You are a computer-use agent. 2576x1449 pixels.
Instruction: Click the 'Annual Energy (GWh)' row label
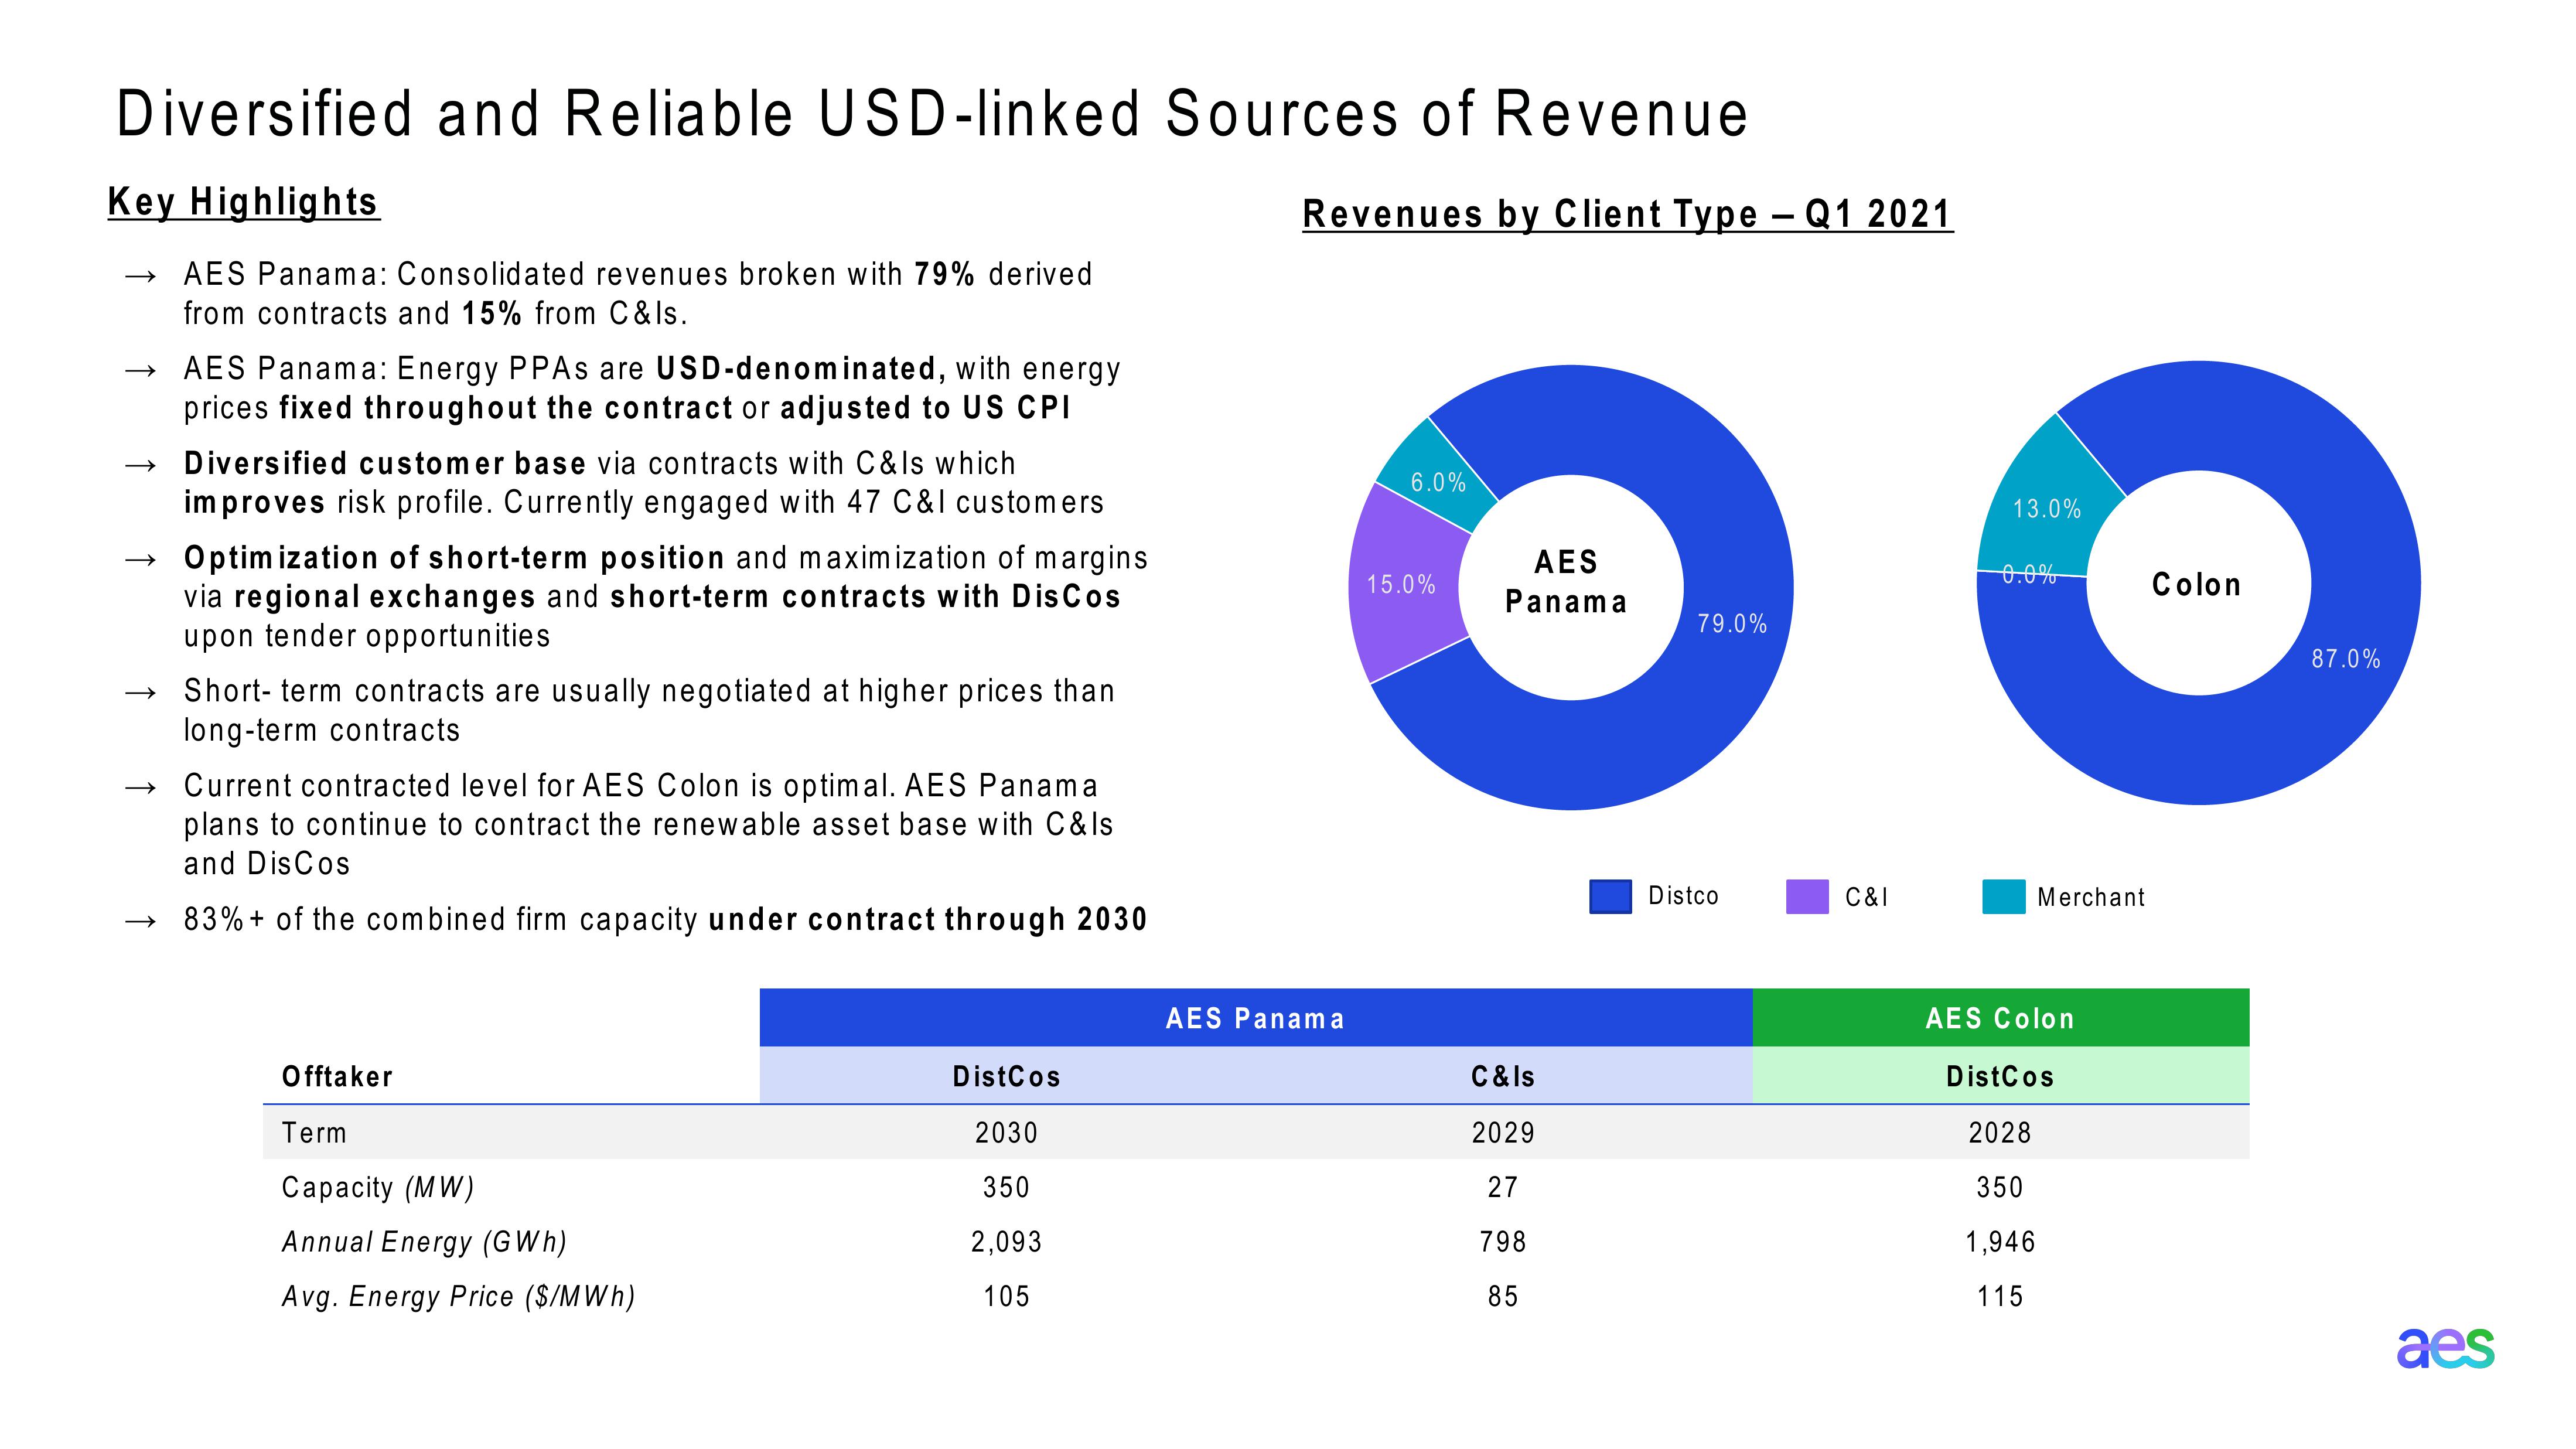[x=424, y=1242]
